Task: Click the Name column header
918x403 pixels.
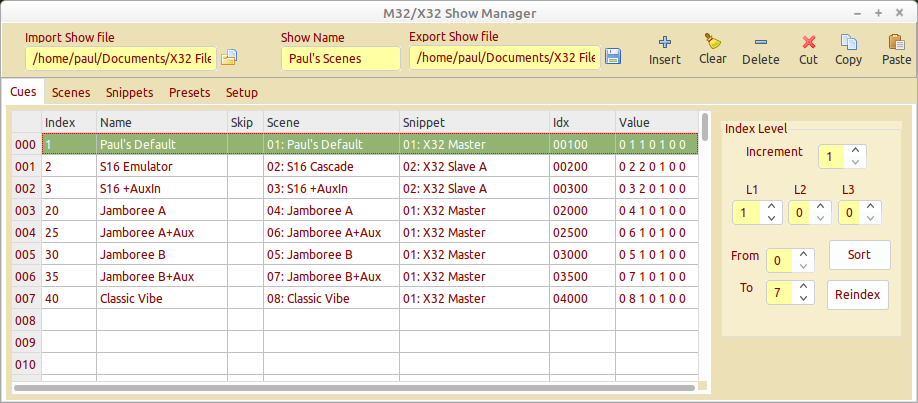Action: pos(162,122)
